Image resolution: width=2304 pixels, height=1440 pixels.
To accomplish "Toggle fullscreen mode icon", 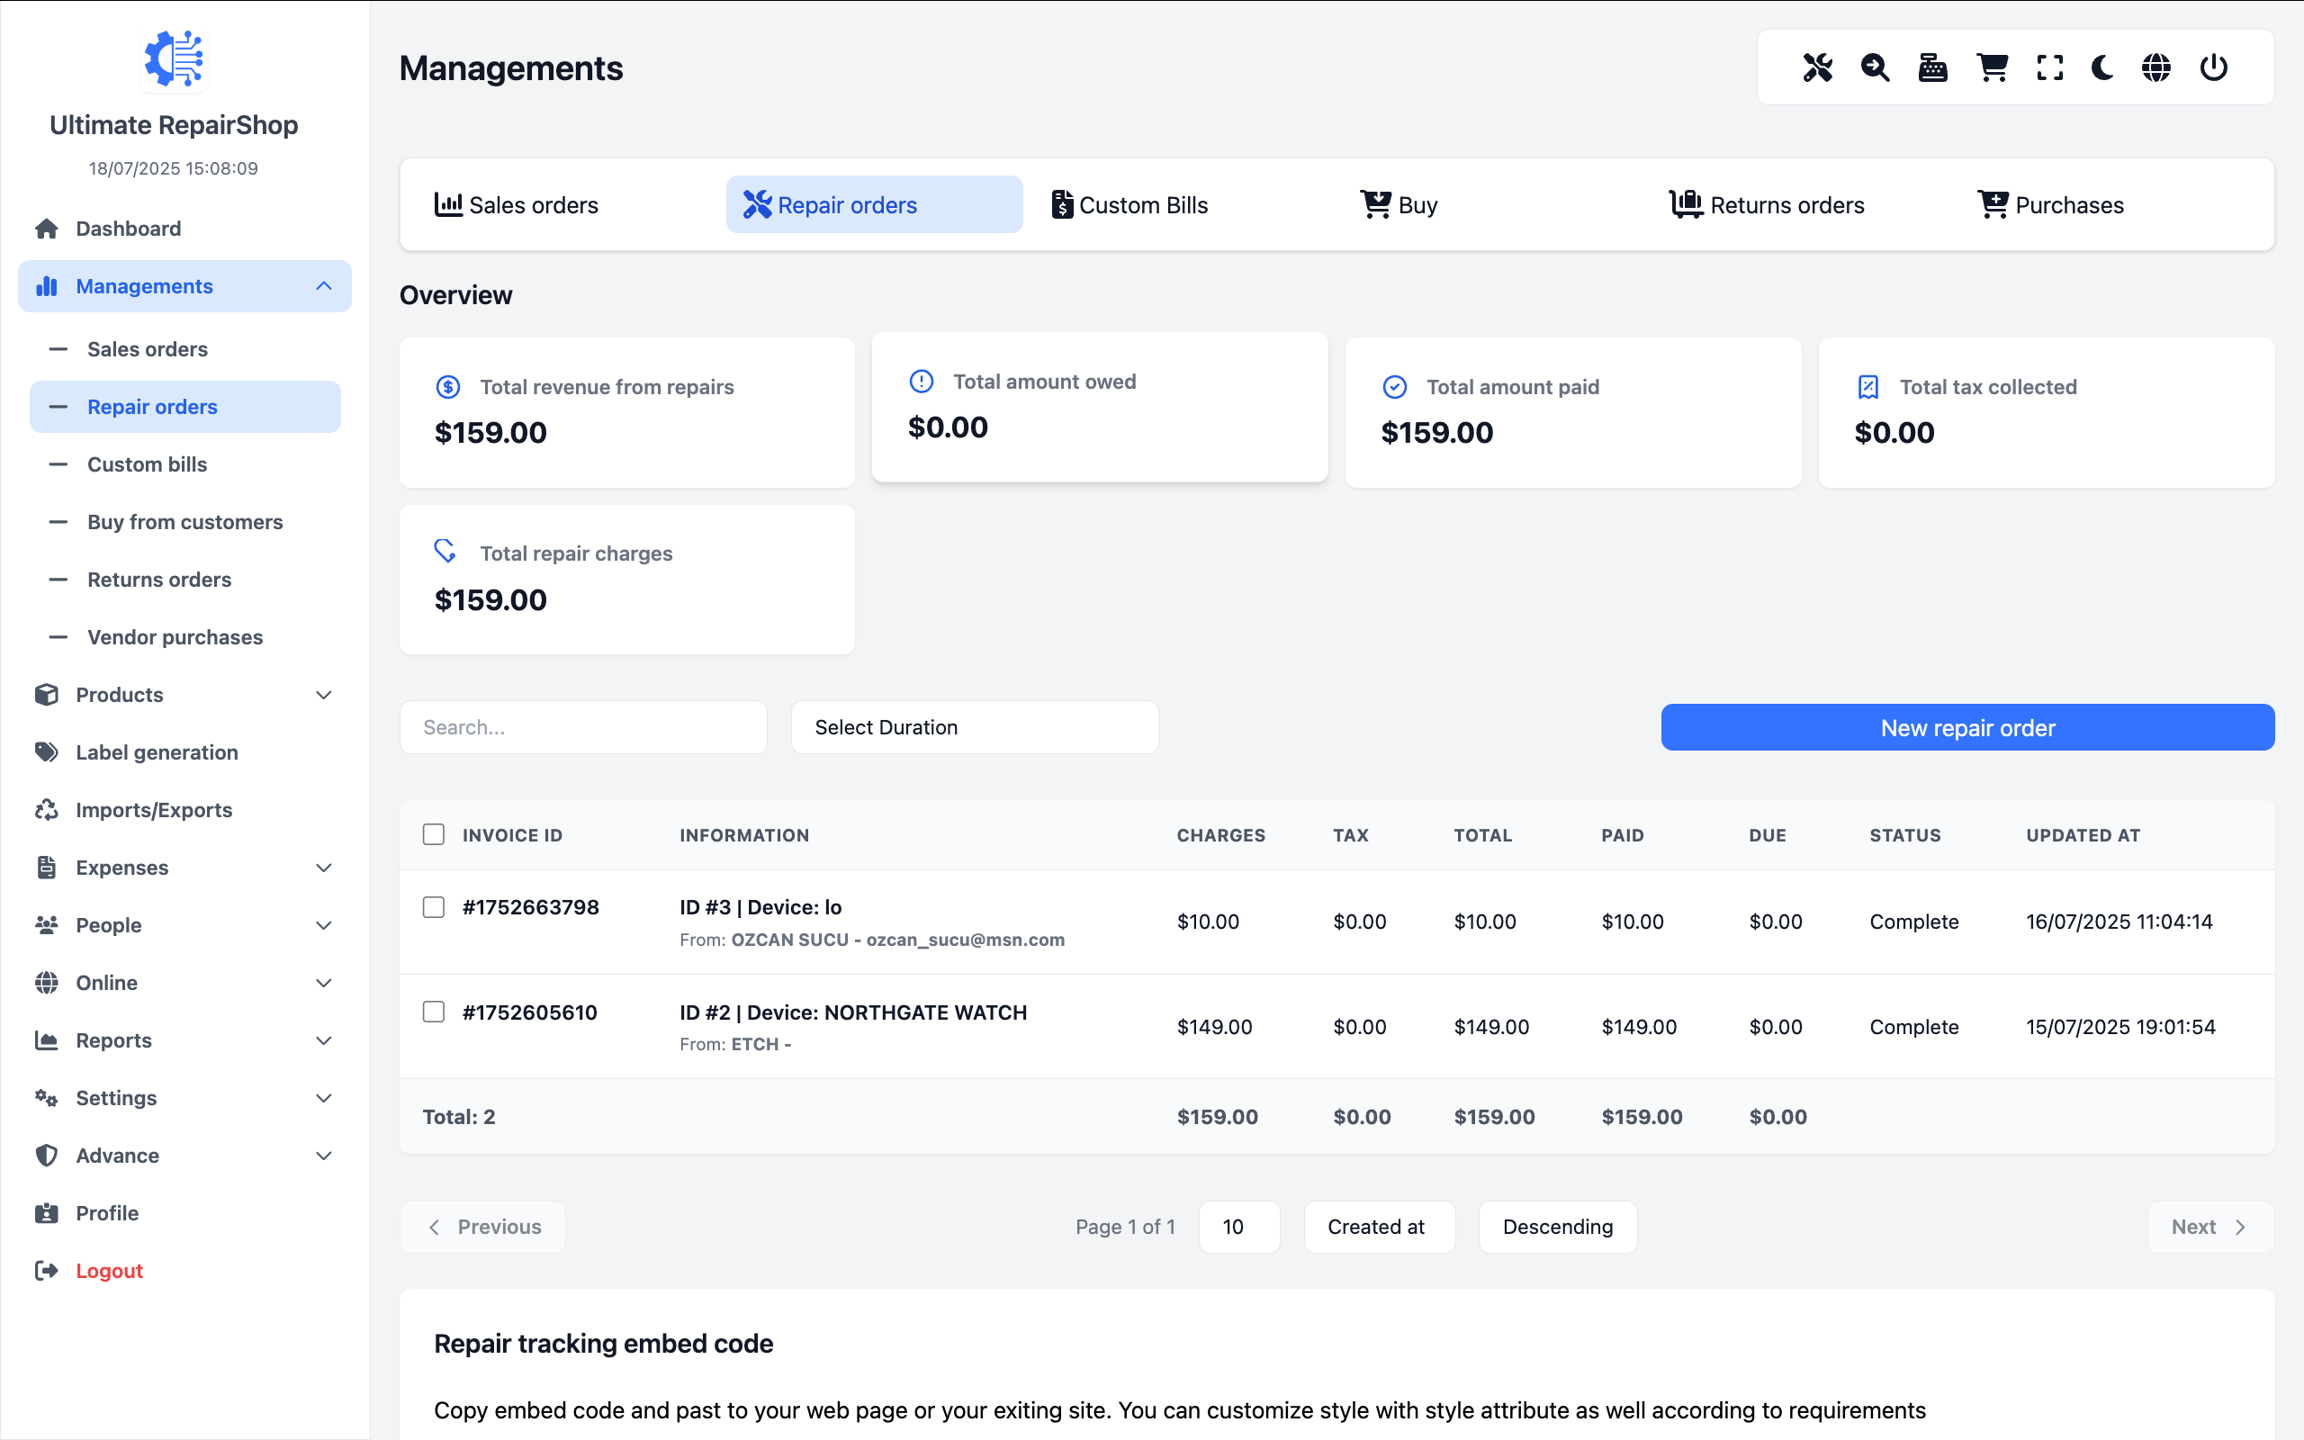I will click(x=2049, y=68).
